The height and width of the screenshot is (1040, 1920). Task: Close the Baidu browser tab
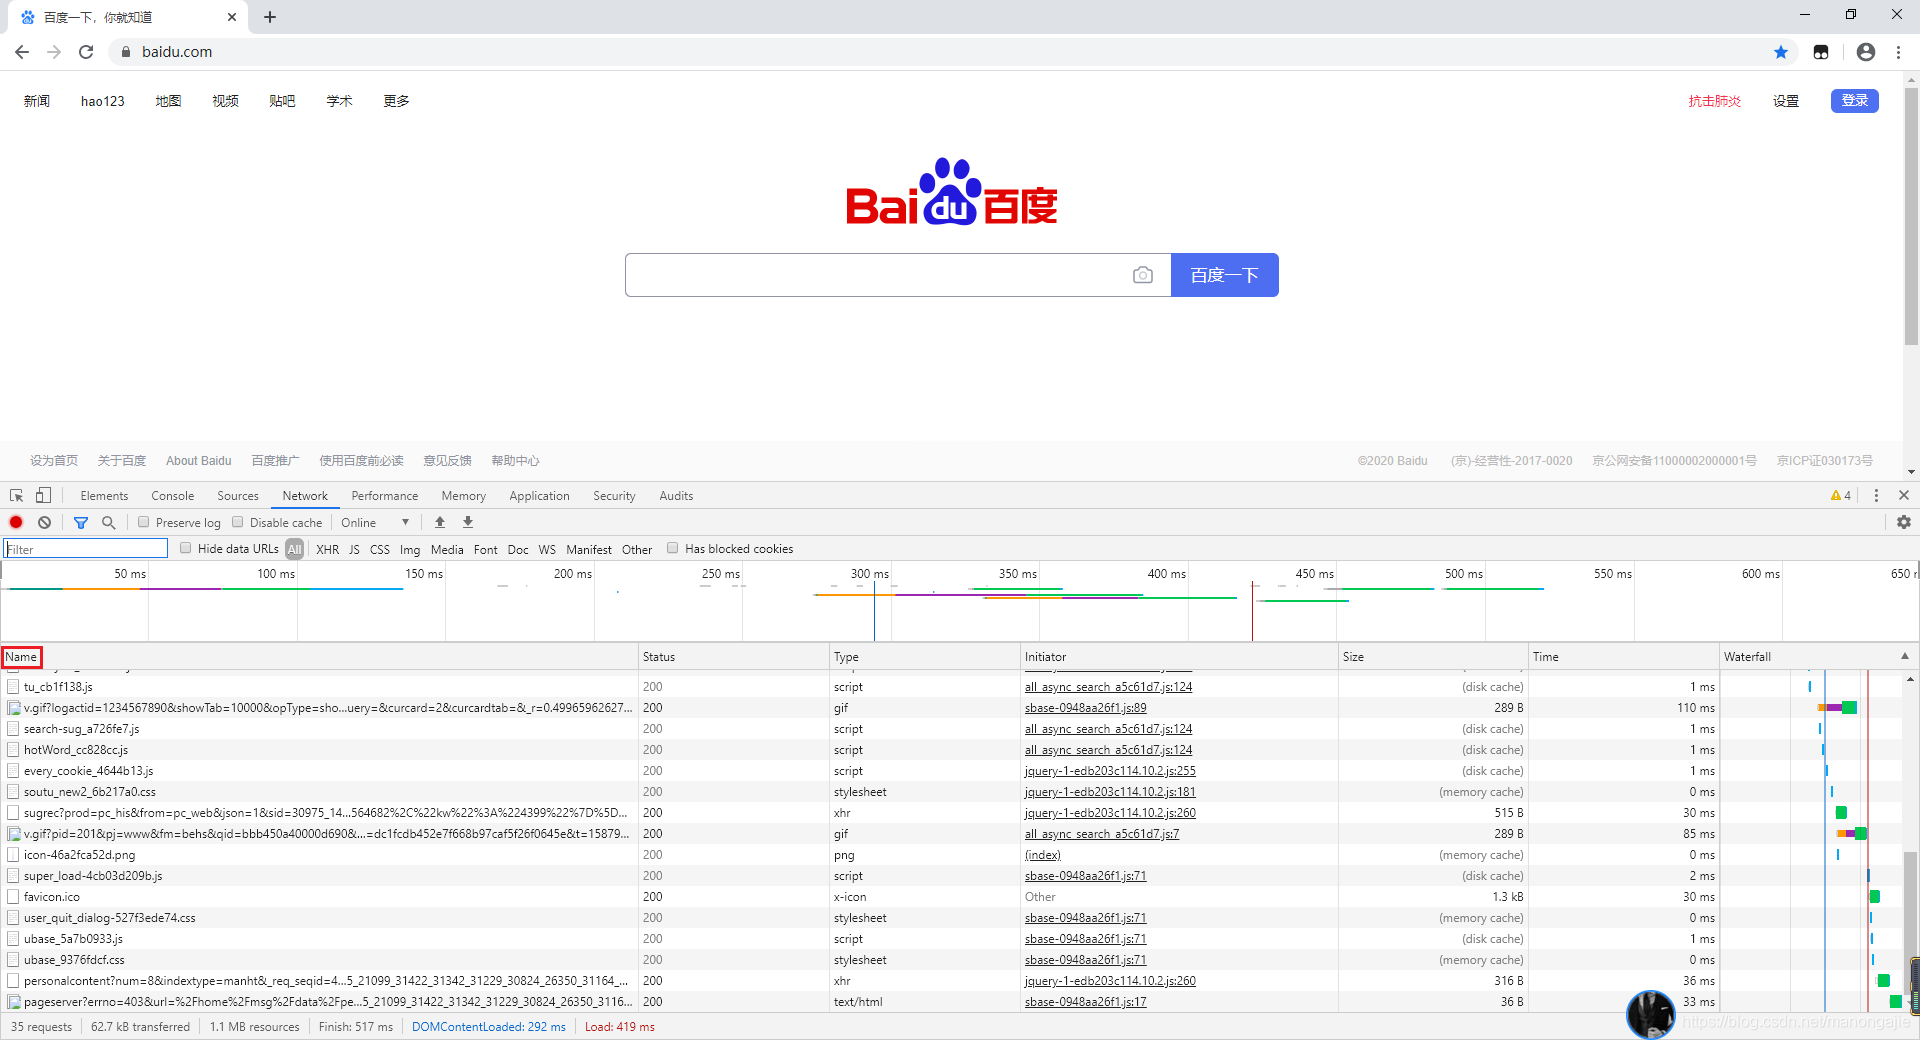click(232, 17)
